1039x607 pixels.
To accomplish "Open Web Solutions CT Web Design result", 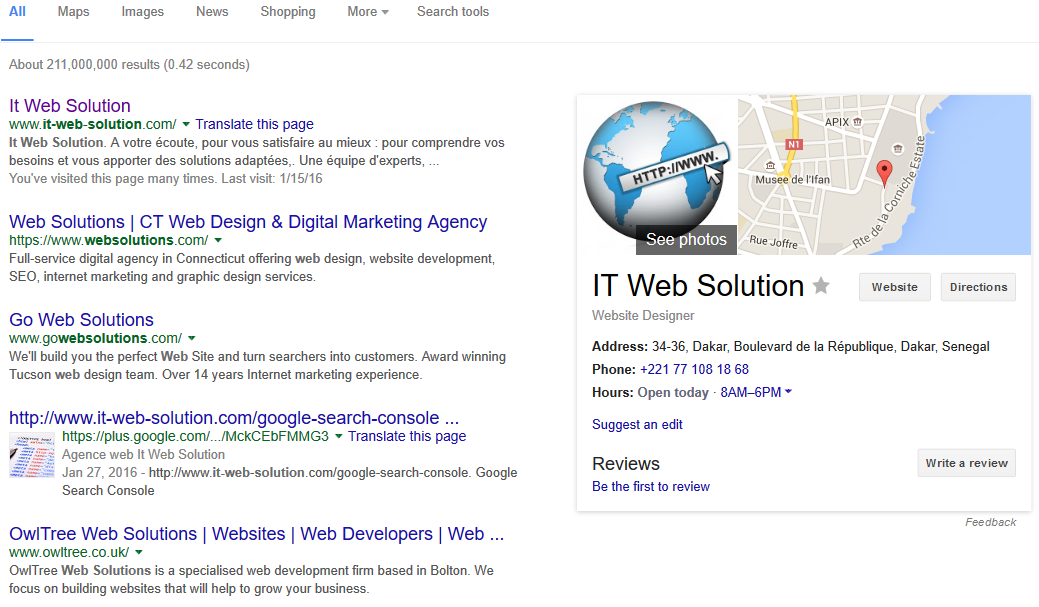I will [x=248, y=222].
